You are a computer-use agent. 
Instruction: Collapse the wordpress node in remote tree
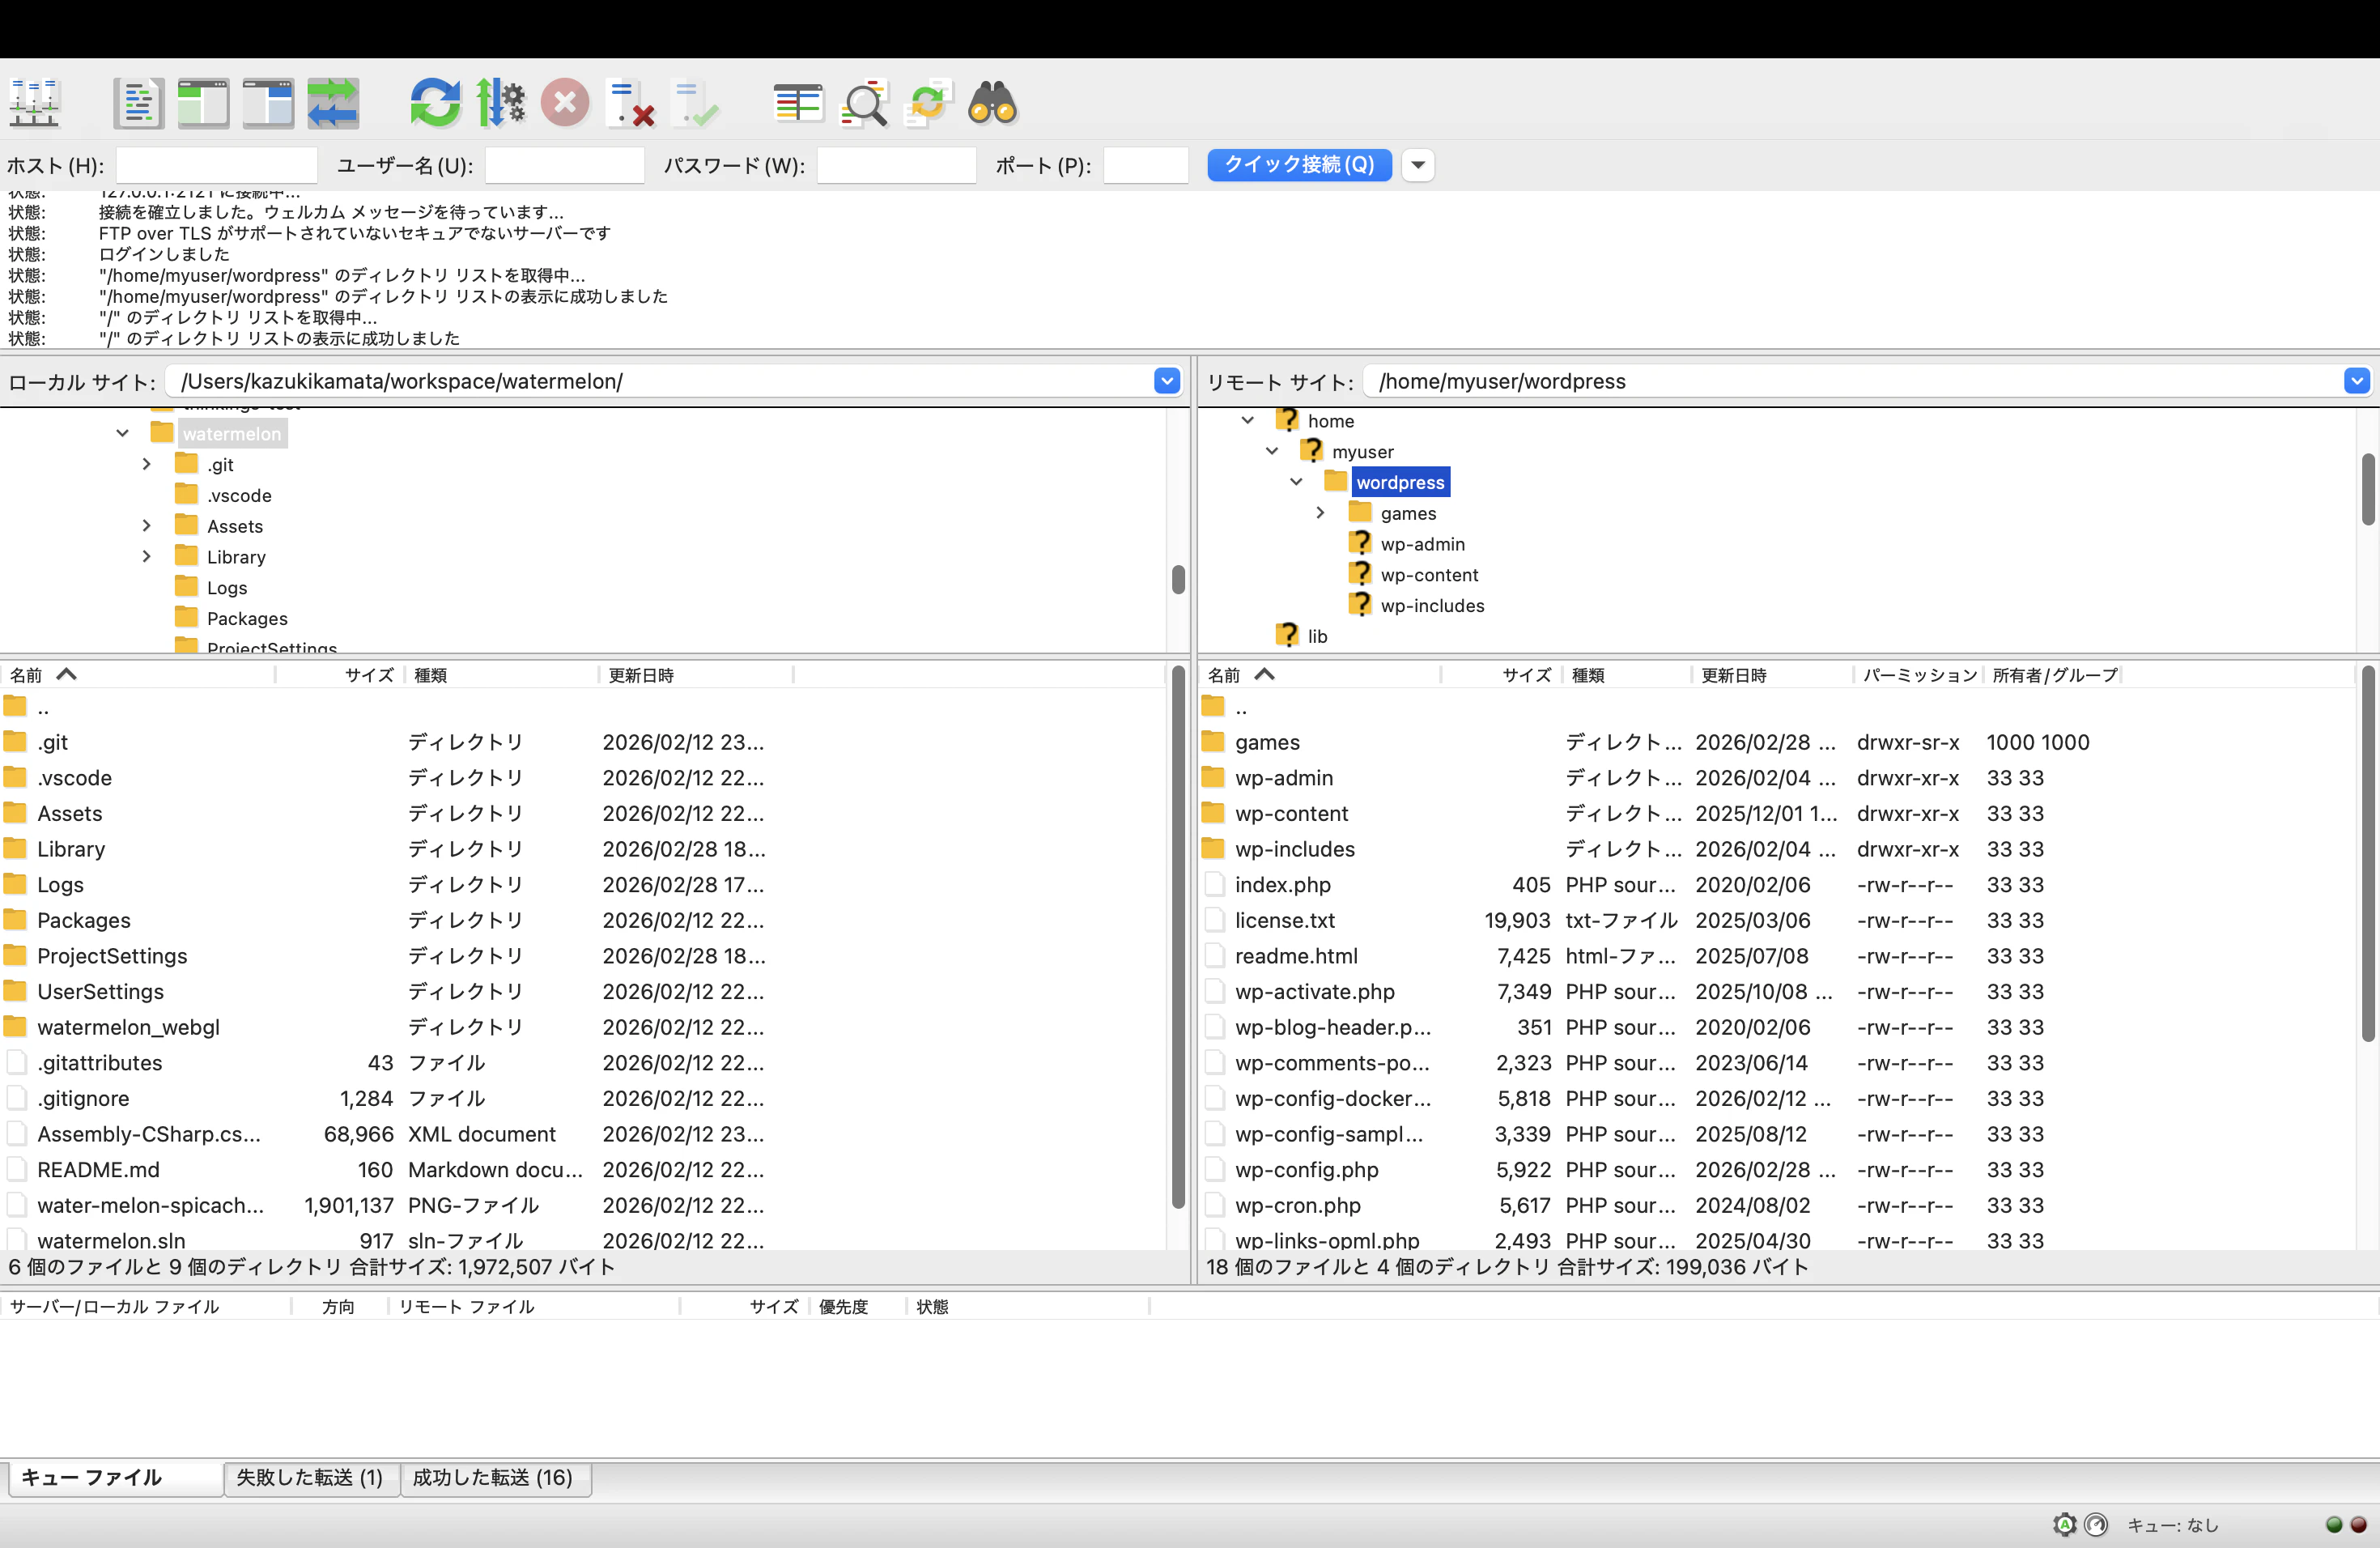(x=1296, y=482)
